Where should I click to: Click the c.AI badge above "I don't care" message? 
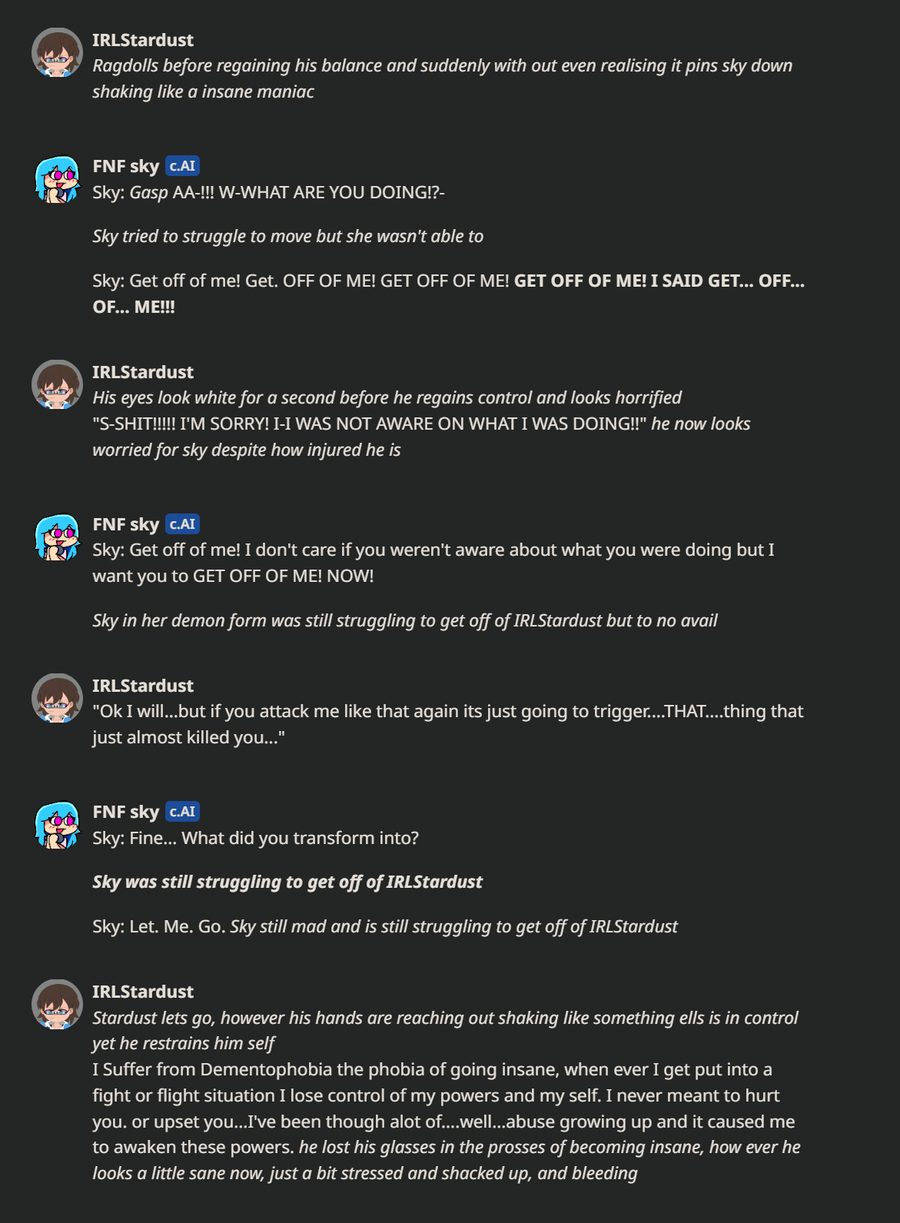coord(180,524)
